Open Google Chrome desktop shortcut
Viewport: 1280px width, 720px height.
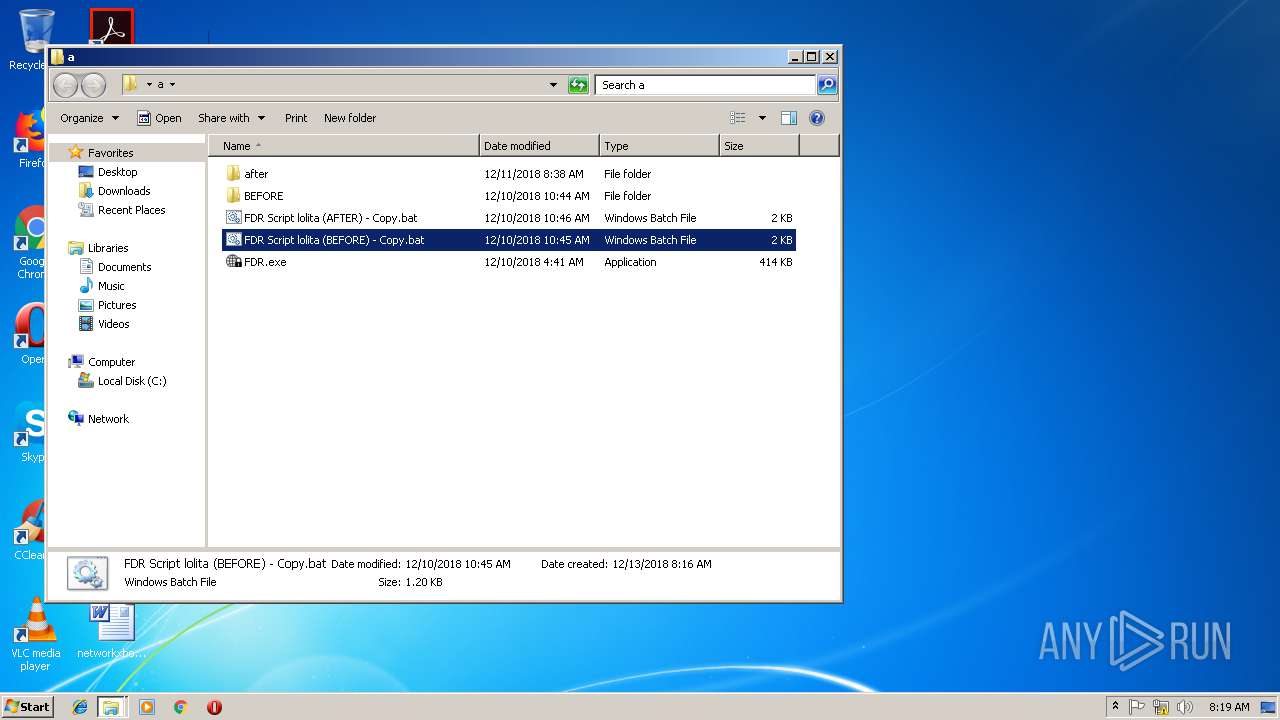click(x=30, y=243)
